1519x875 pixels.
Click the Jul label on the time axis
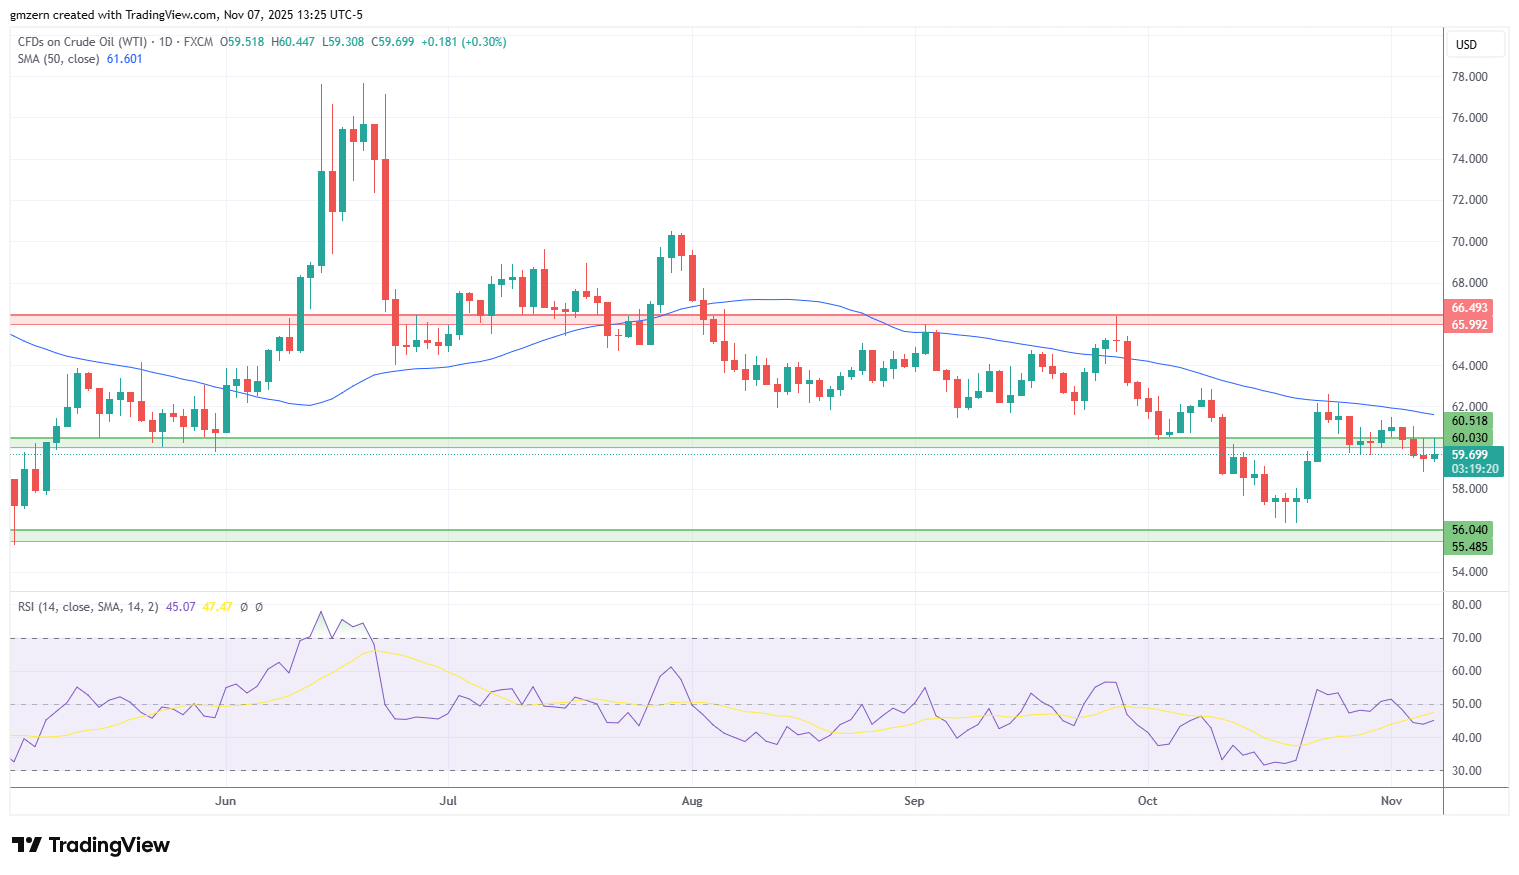448,801
